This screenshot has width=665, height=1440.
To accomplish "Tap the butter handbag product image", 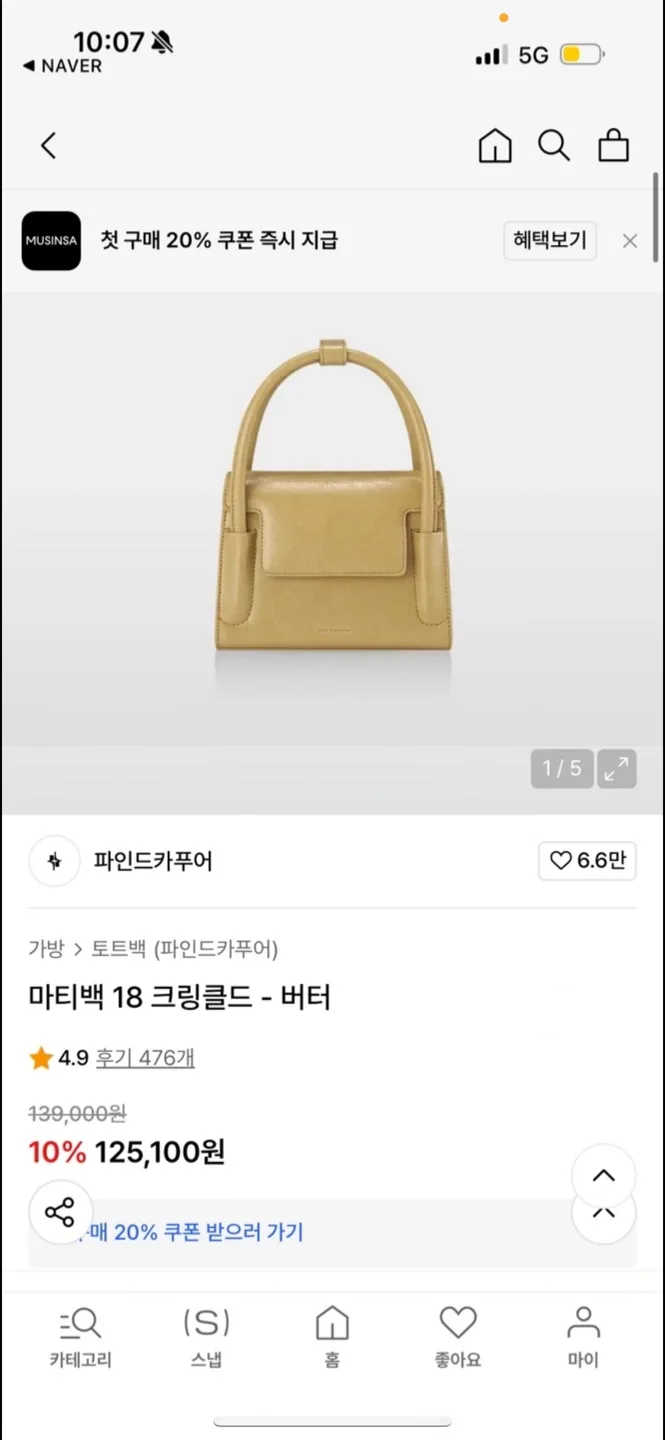I will (332, 498).
